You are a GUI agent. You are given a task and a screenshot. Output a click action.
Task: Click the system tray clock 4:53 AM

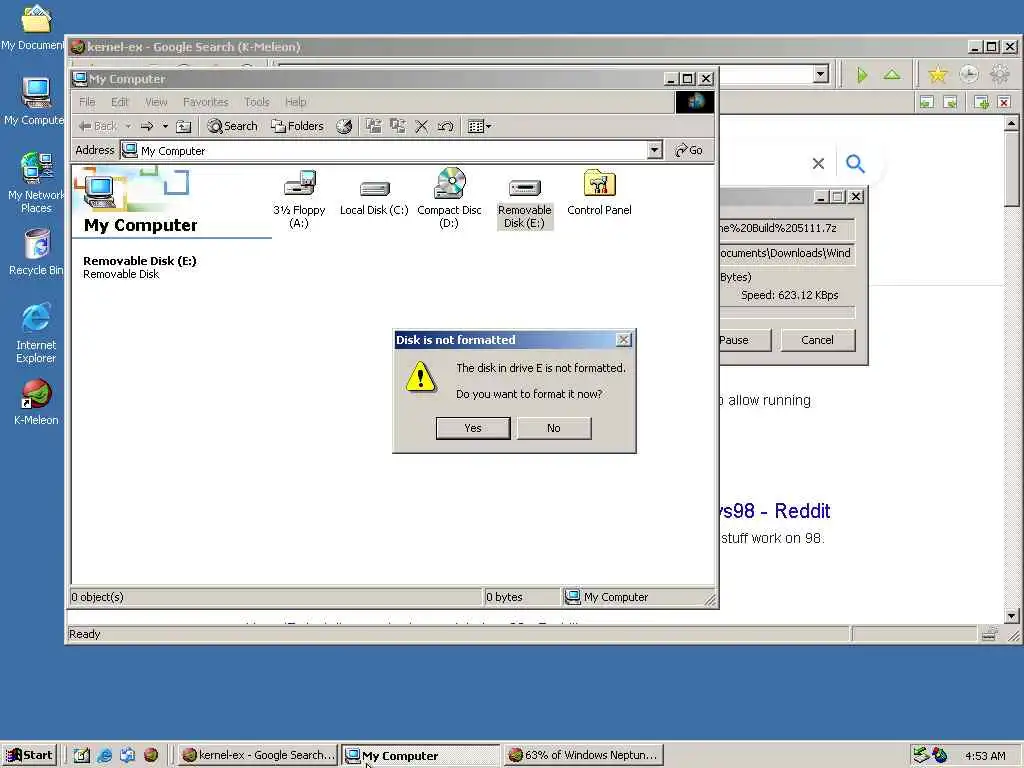pyautogui.click(x=985, y=756)
